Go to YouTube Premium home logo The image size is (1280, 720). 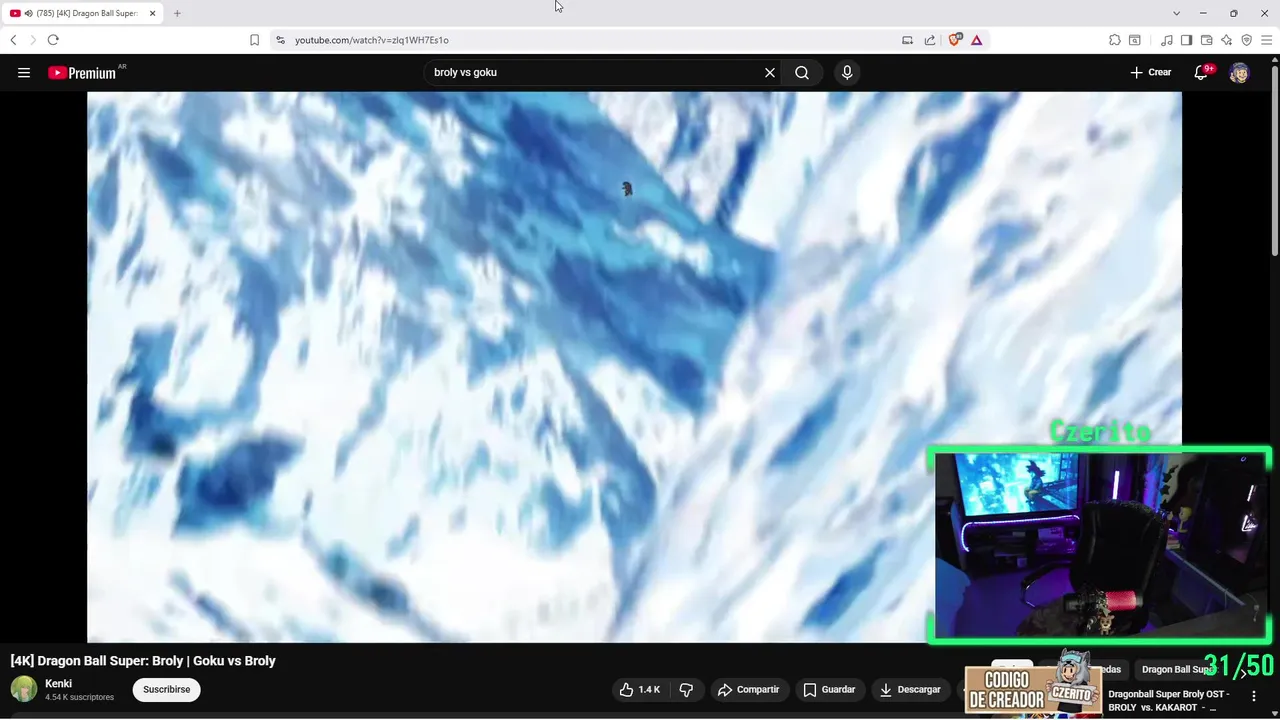pos(82,73)
